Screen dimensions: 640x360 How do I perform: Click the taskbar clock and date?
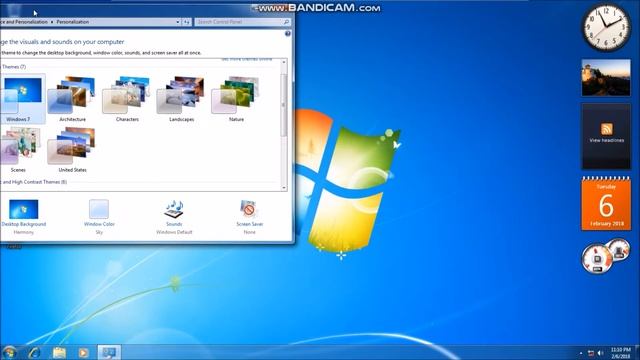(620, 353)
